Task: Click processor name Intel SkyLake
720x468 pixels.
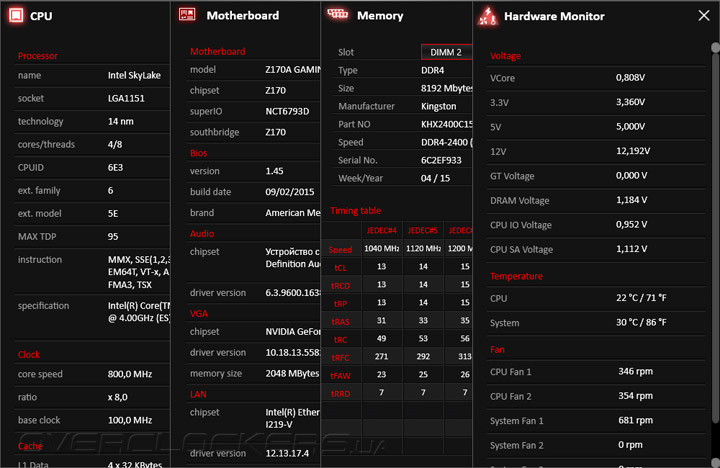Action: (134, 75)
